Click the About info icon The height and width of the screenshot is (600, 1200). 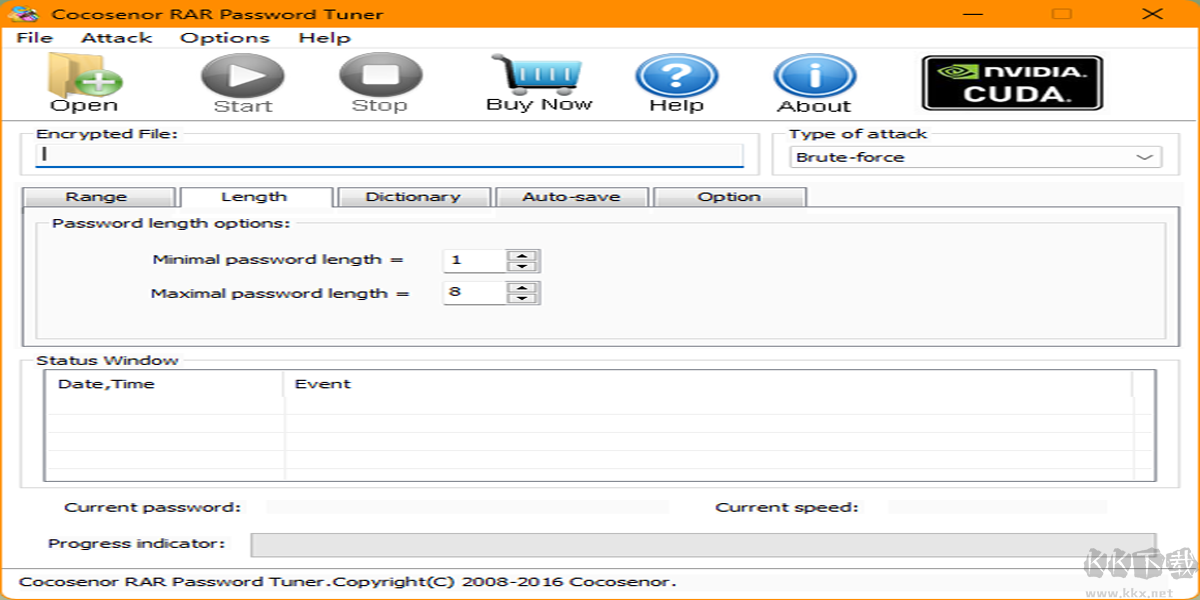pos(815,75)
